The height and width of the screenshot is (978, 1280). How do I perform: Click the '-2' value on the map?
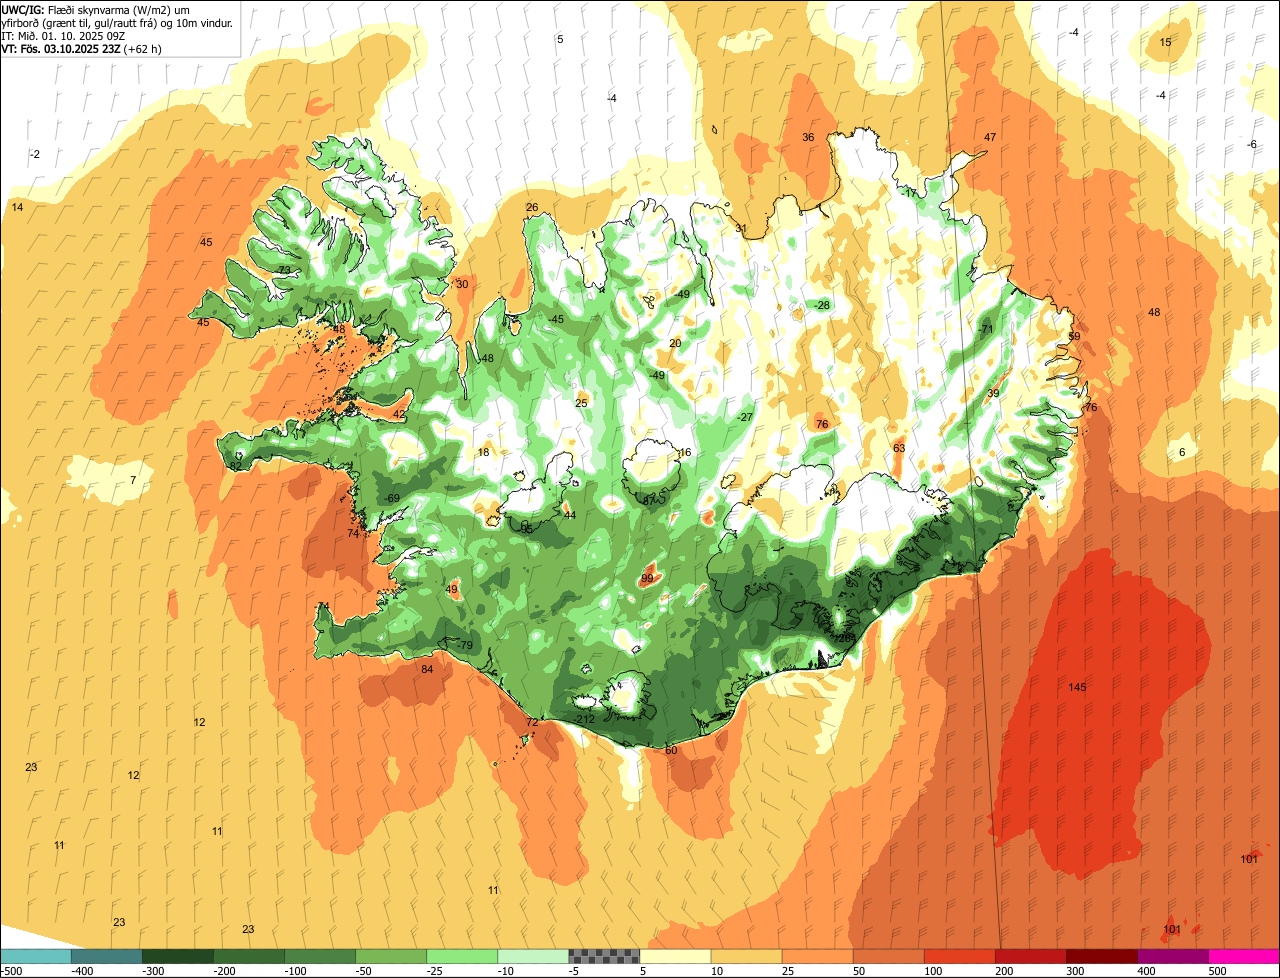click(35, 154)
